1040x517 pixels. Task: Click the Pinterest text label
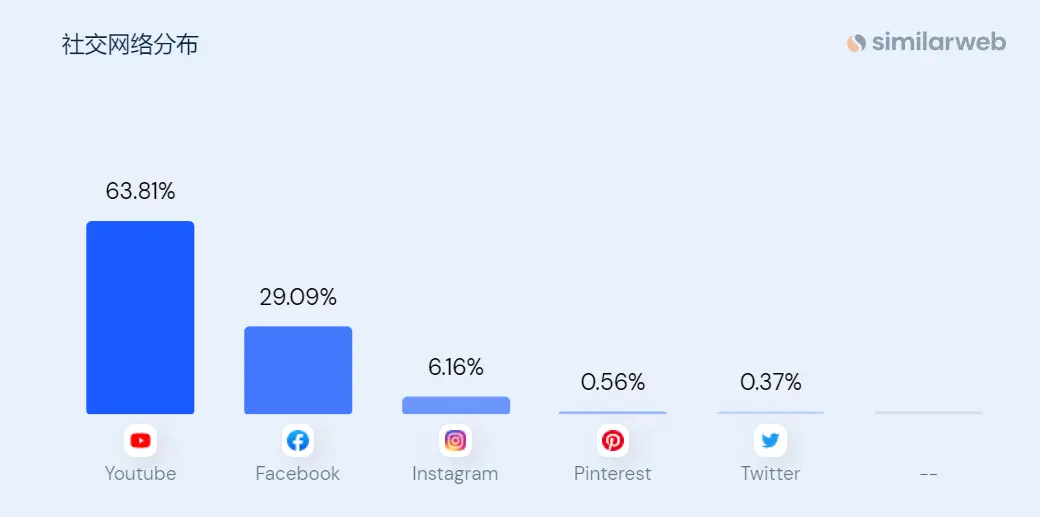point(613,474)
